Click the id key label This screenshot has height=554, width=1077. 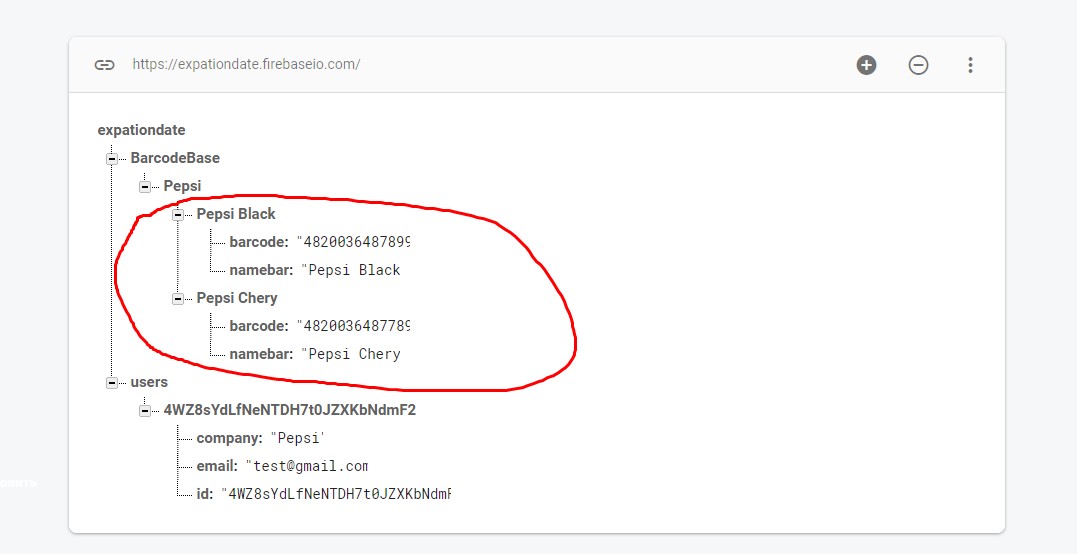(205, 494)
